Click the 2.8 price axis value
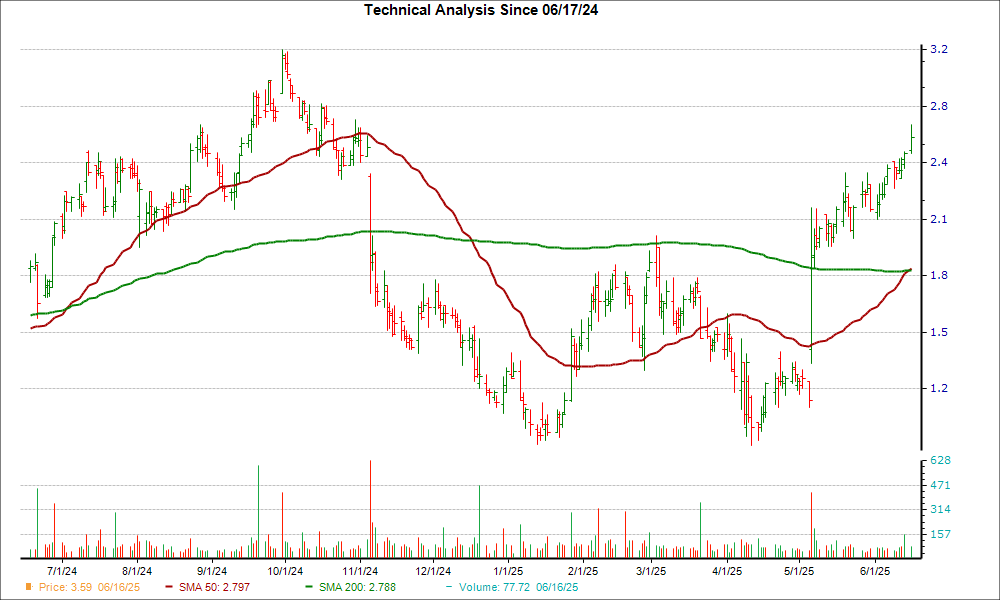The width and height of the screenshot is (1000, 600). point(939,106)
